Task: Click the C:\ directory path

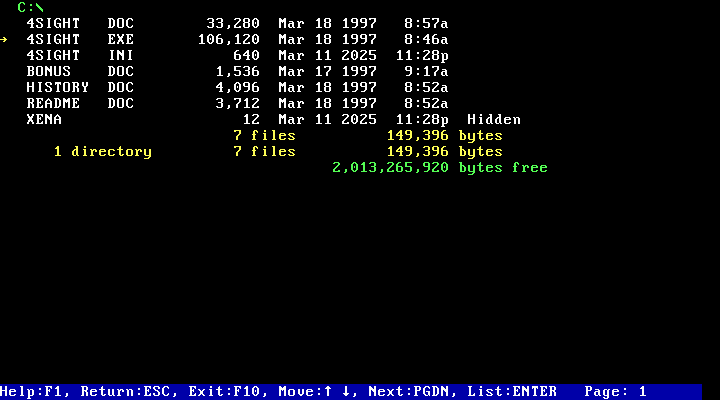Action: [30, 7]
